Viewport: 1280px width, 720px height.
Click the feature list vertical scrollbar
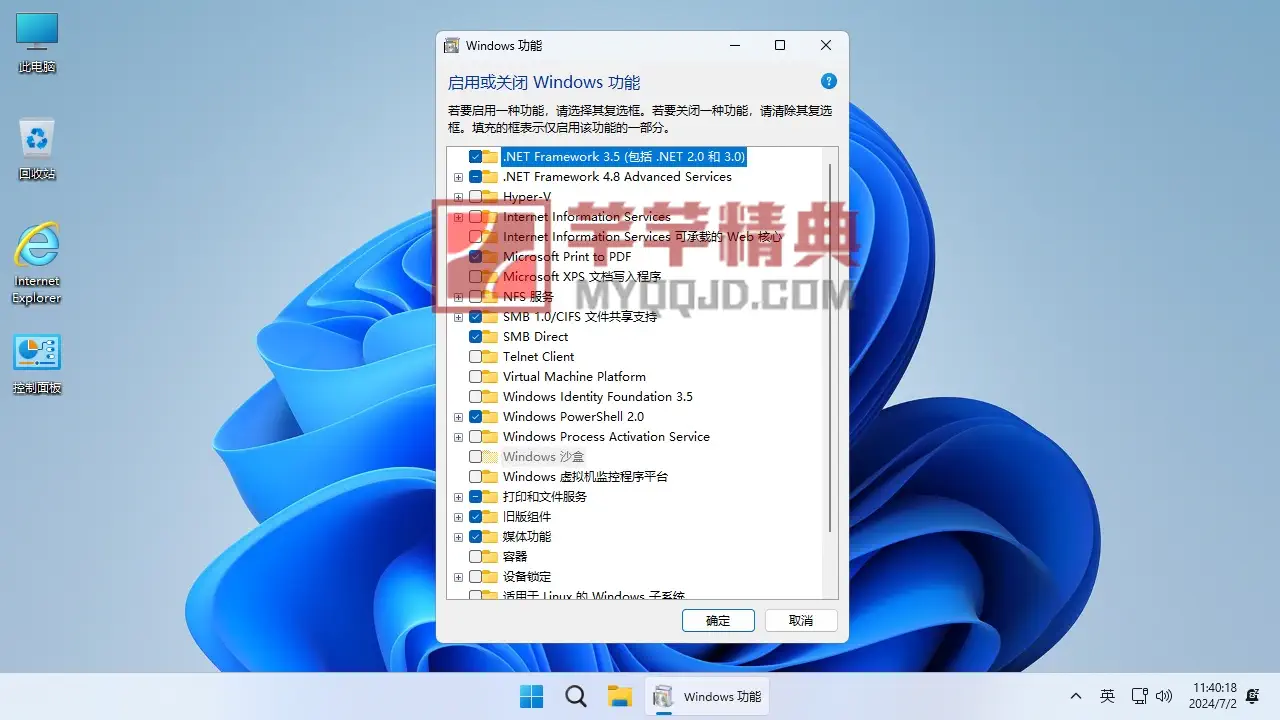(x=830, y=350)
